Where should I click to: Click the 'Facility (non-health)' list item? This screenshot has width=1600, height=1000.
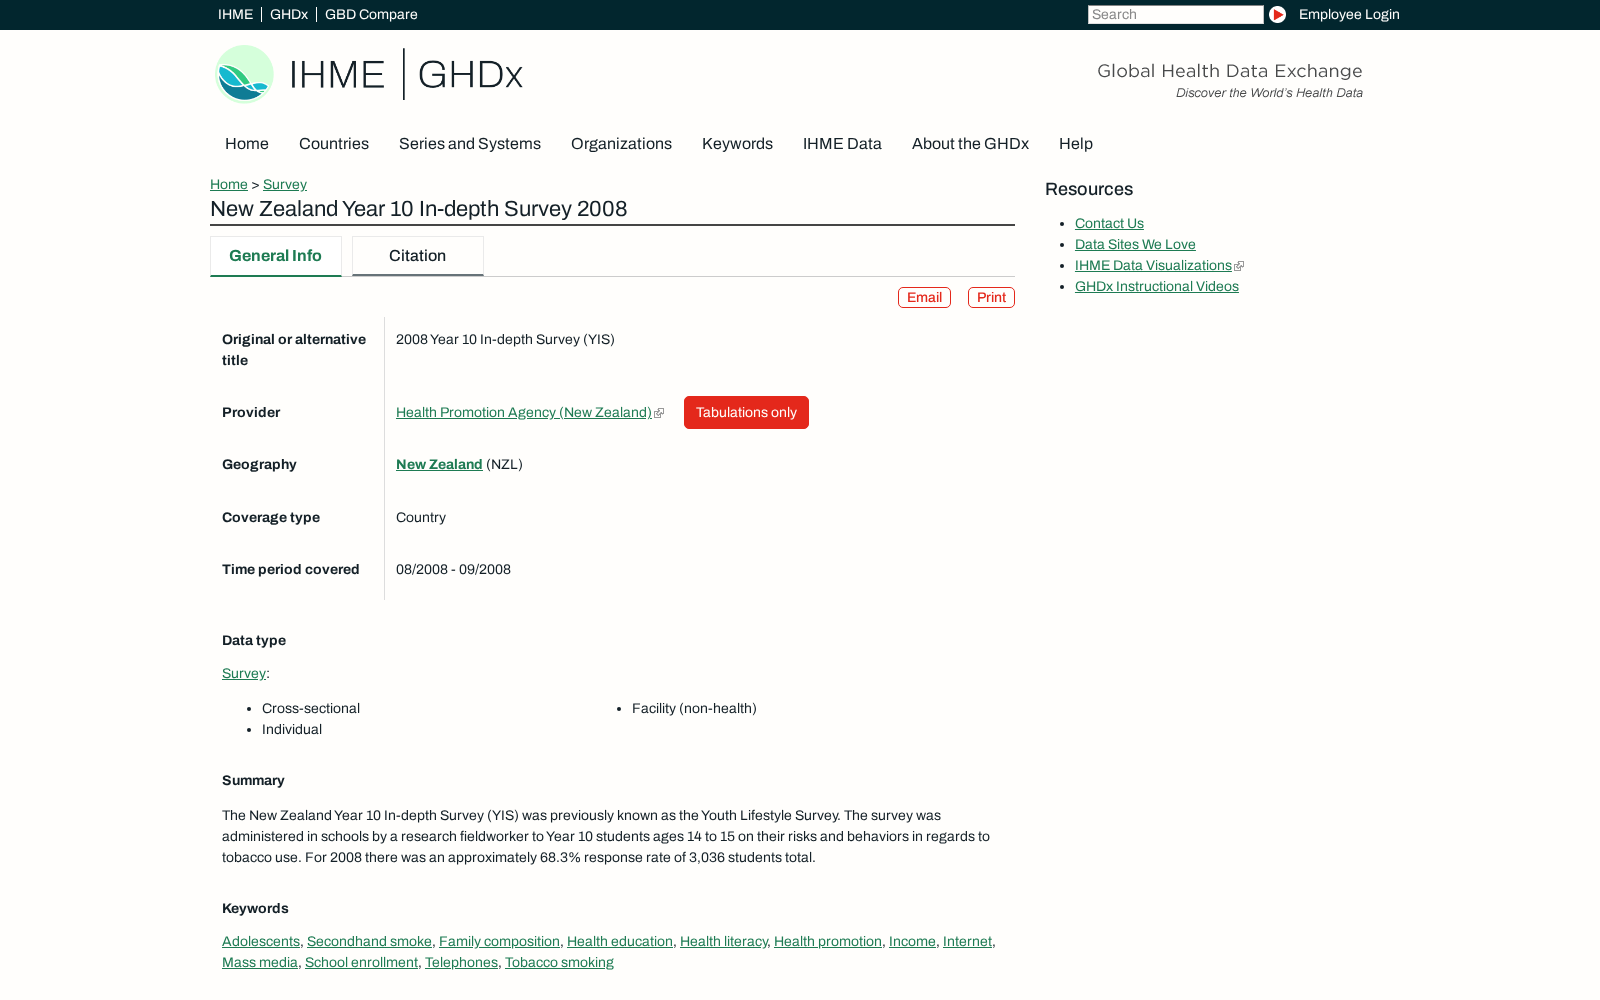coord(694,708)
